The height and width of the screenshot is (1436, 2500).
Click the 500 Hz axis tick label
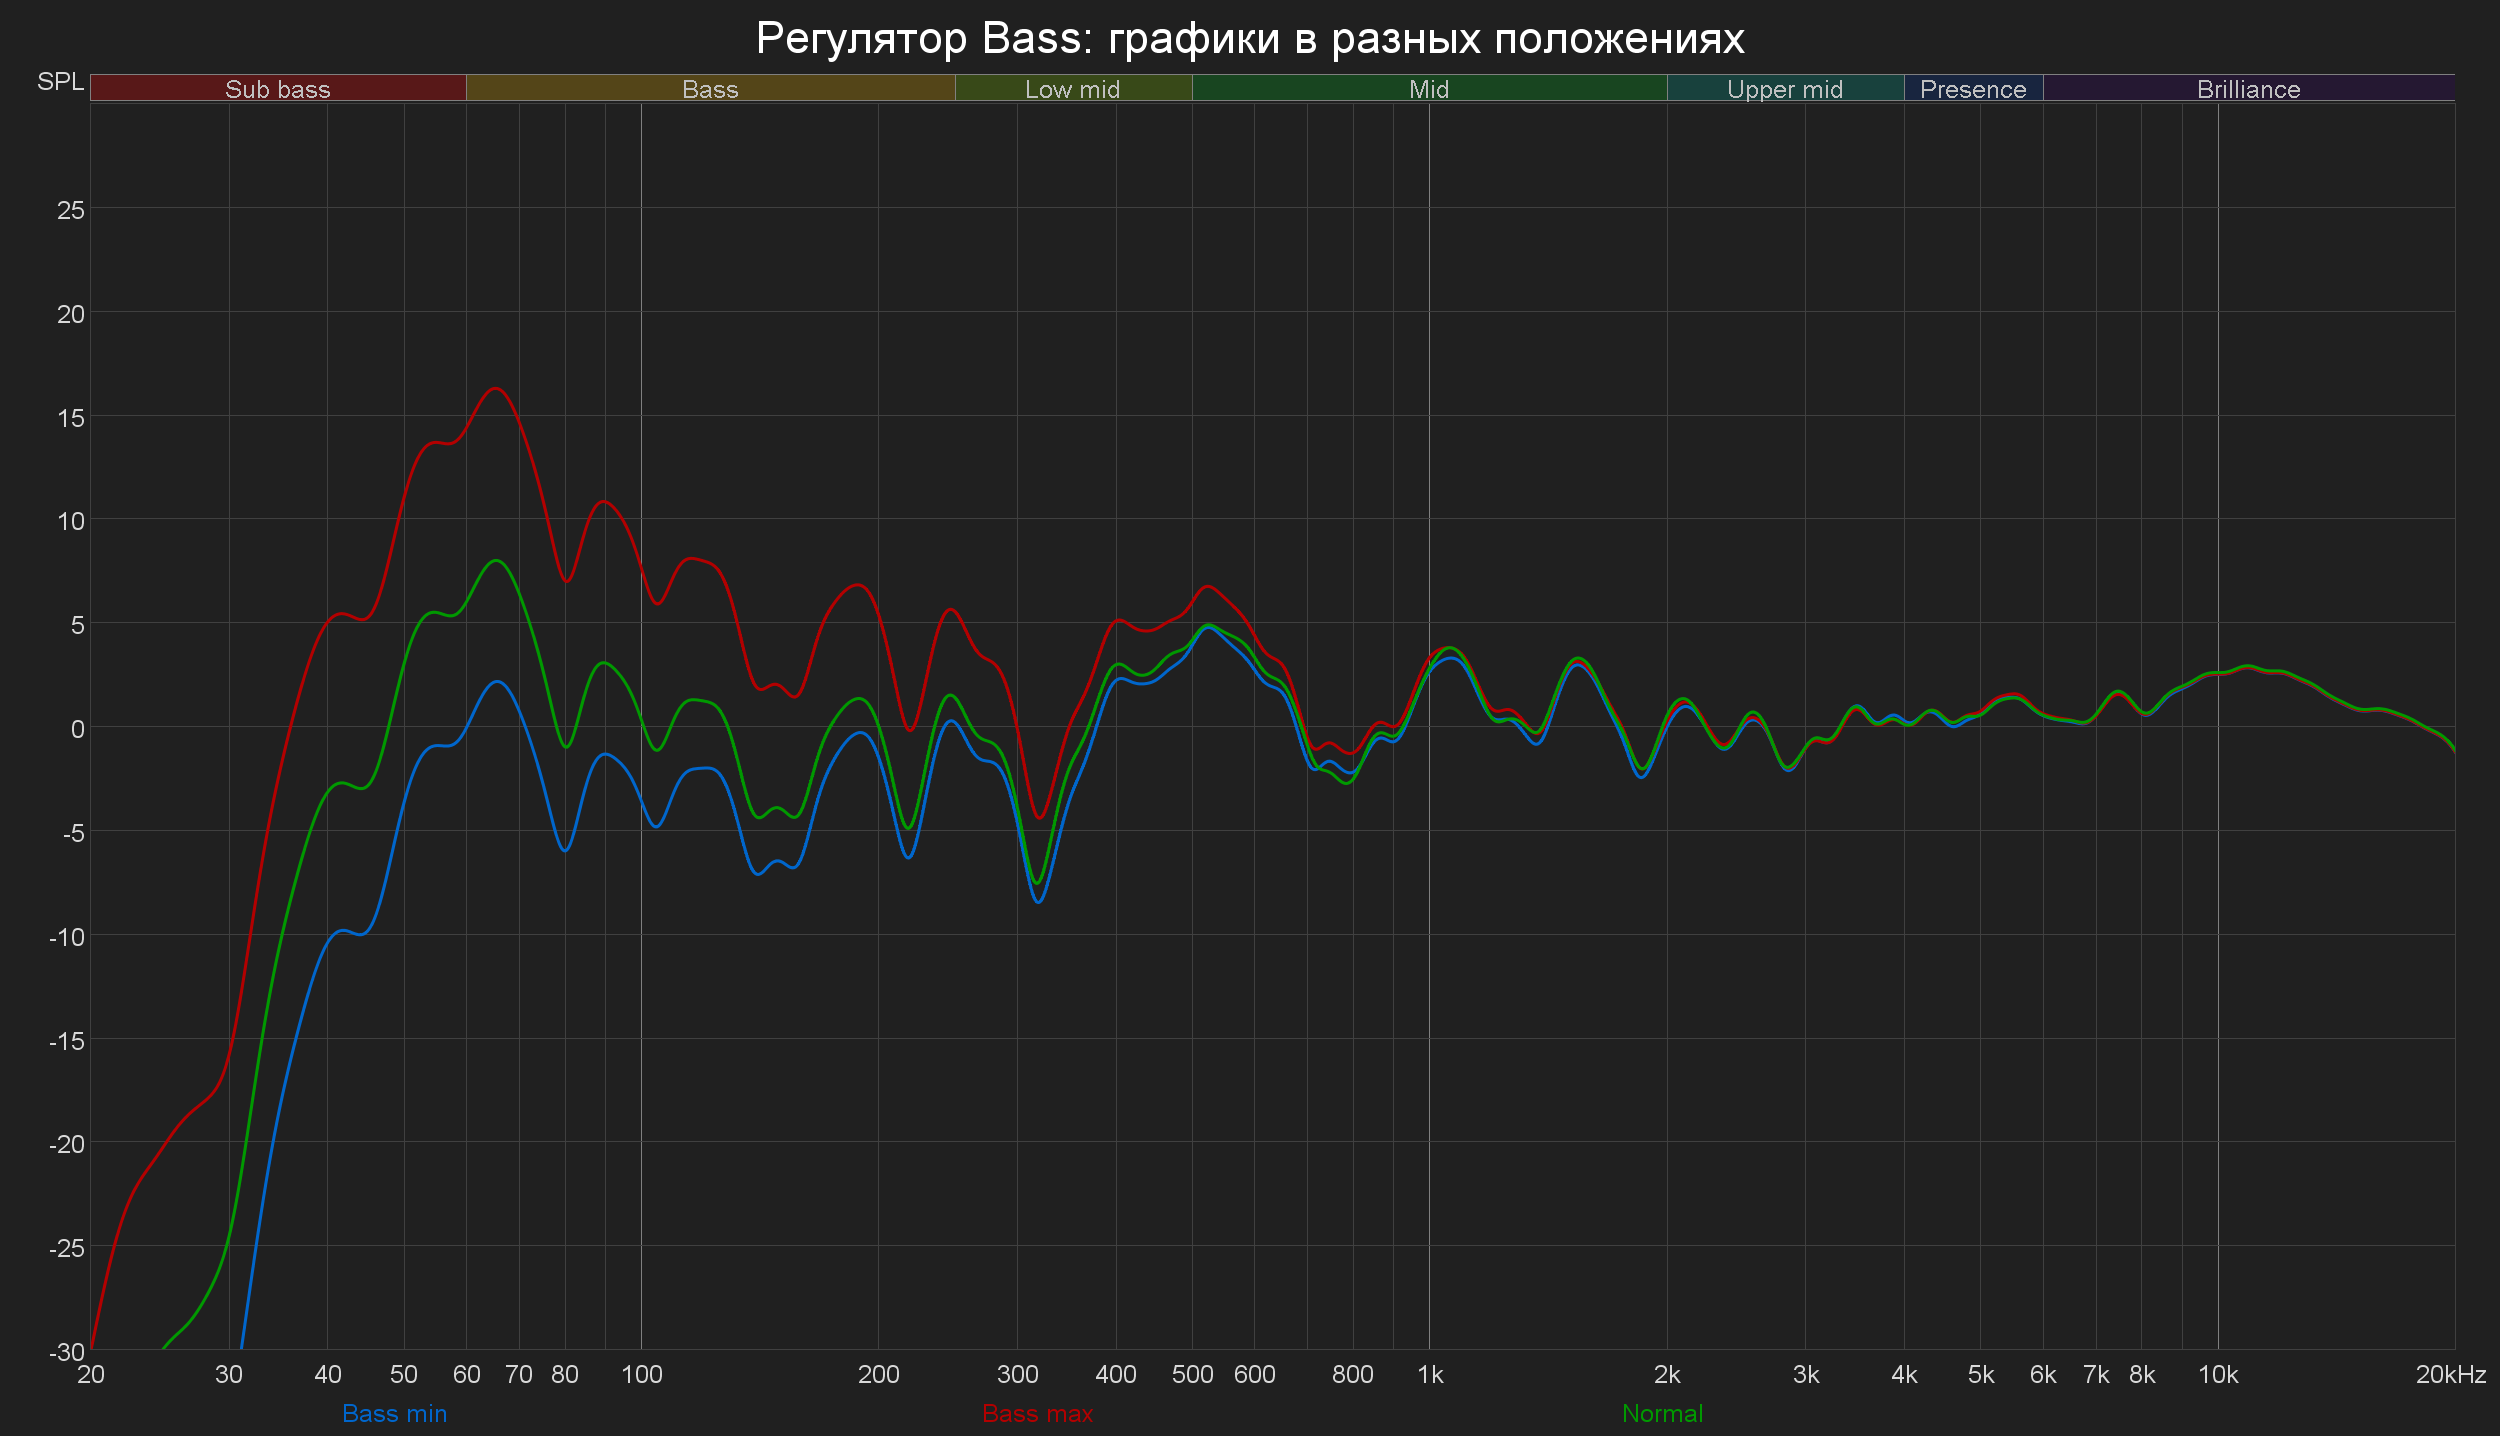pos(1192,1375)
